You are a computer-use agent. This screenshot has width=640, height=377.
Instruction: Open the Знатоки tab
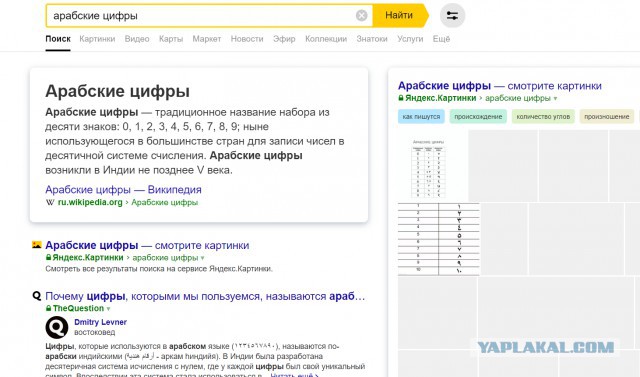[x=372, y=39]
